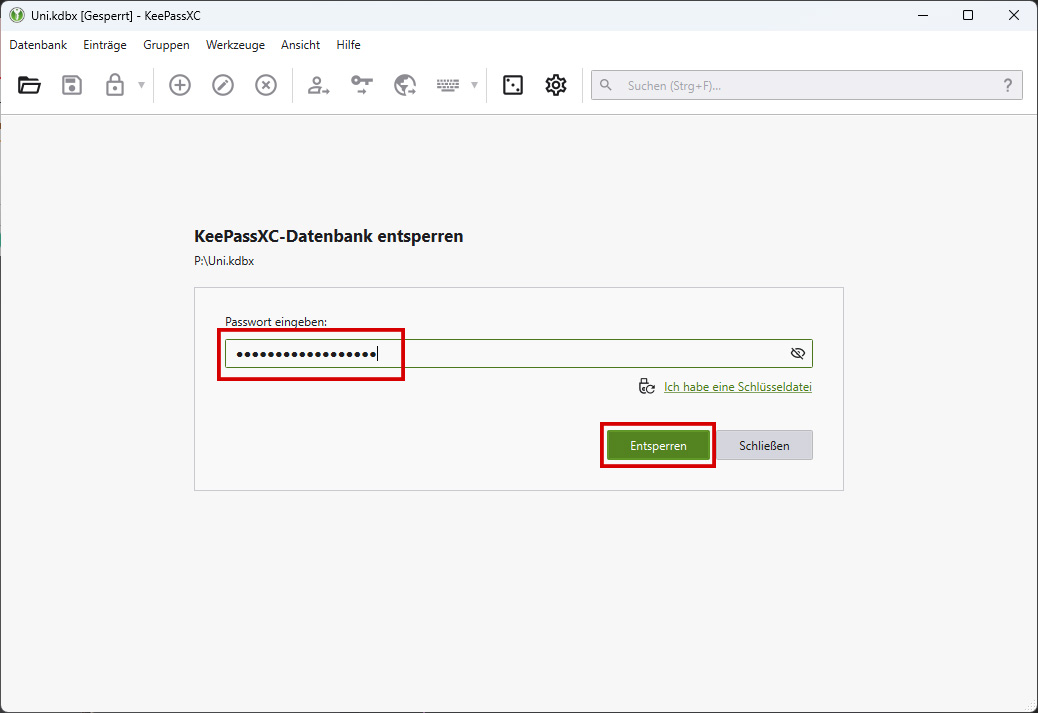Image resolution: width=1038 pixels, height=713 pixels.
Task: Open the Werkzeuge menu
Action: click(235, 45)
